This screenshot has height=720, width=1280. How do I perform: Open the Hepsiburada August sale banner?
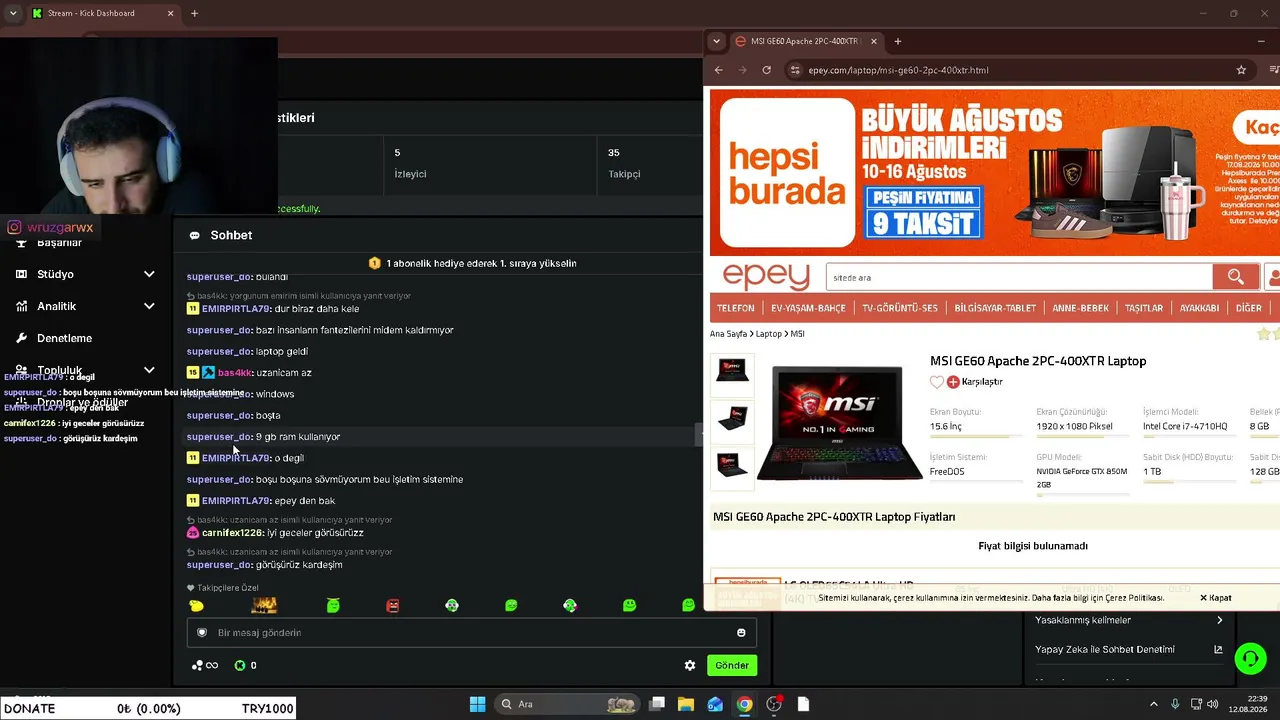coord(995,172)
